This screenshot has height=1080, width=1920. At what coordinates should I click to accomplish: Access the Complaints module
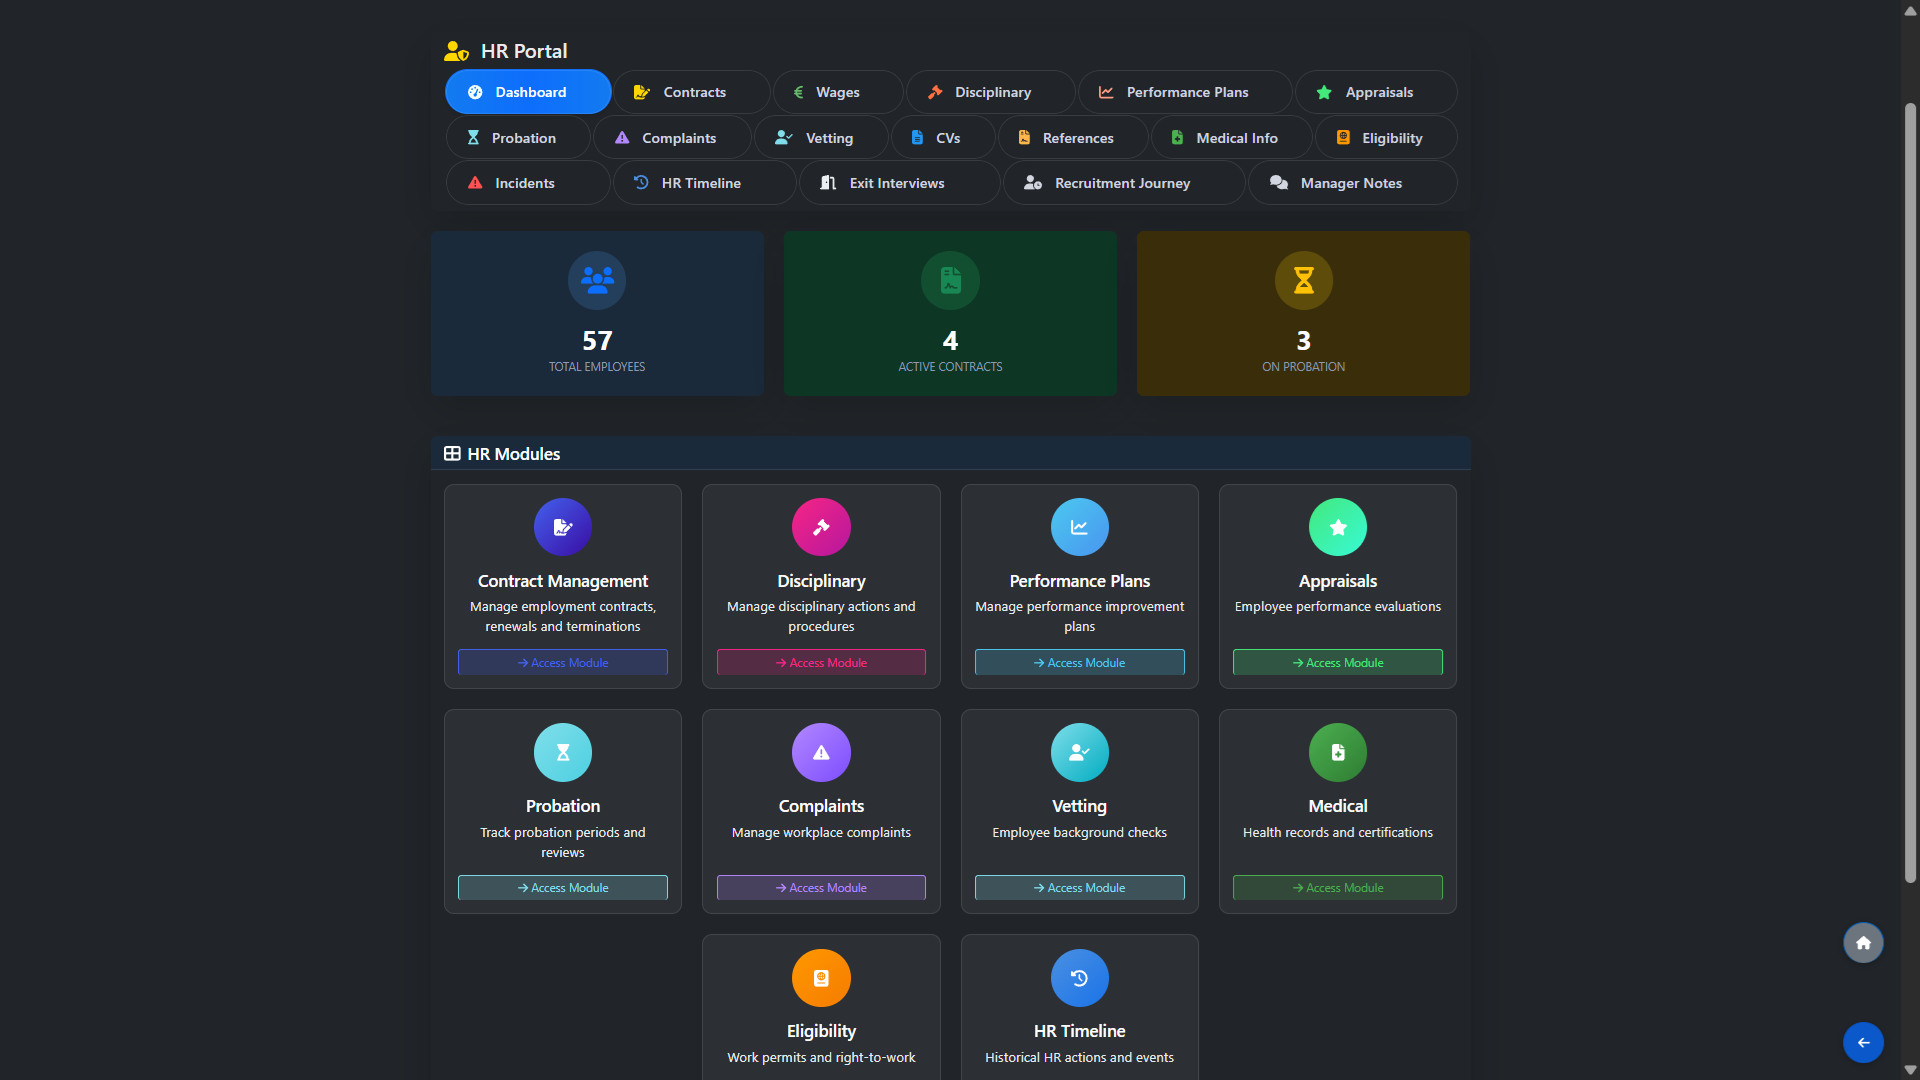[821, 888]
